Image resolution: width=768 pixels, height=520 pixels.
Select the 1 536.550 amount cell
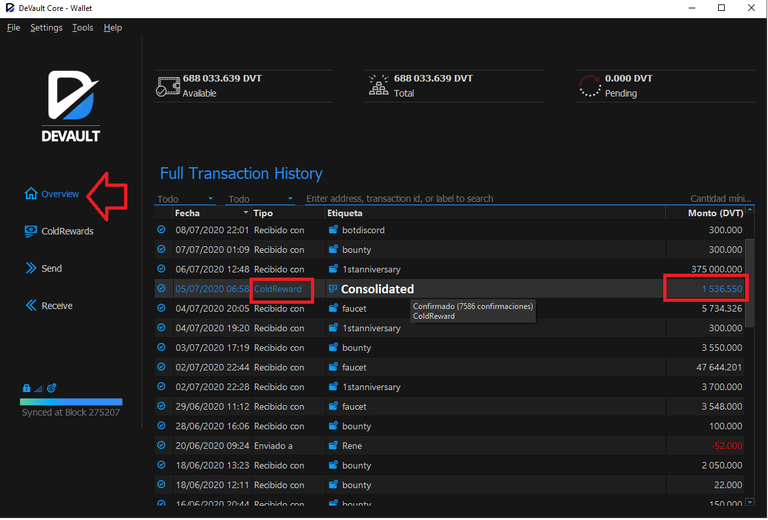(x=705, y=289)
